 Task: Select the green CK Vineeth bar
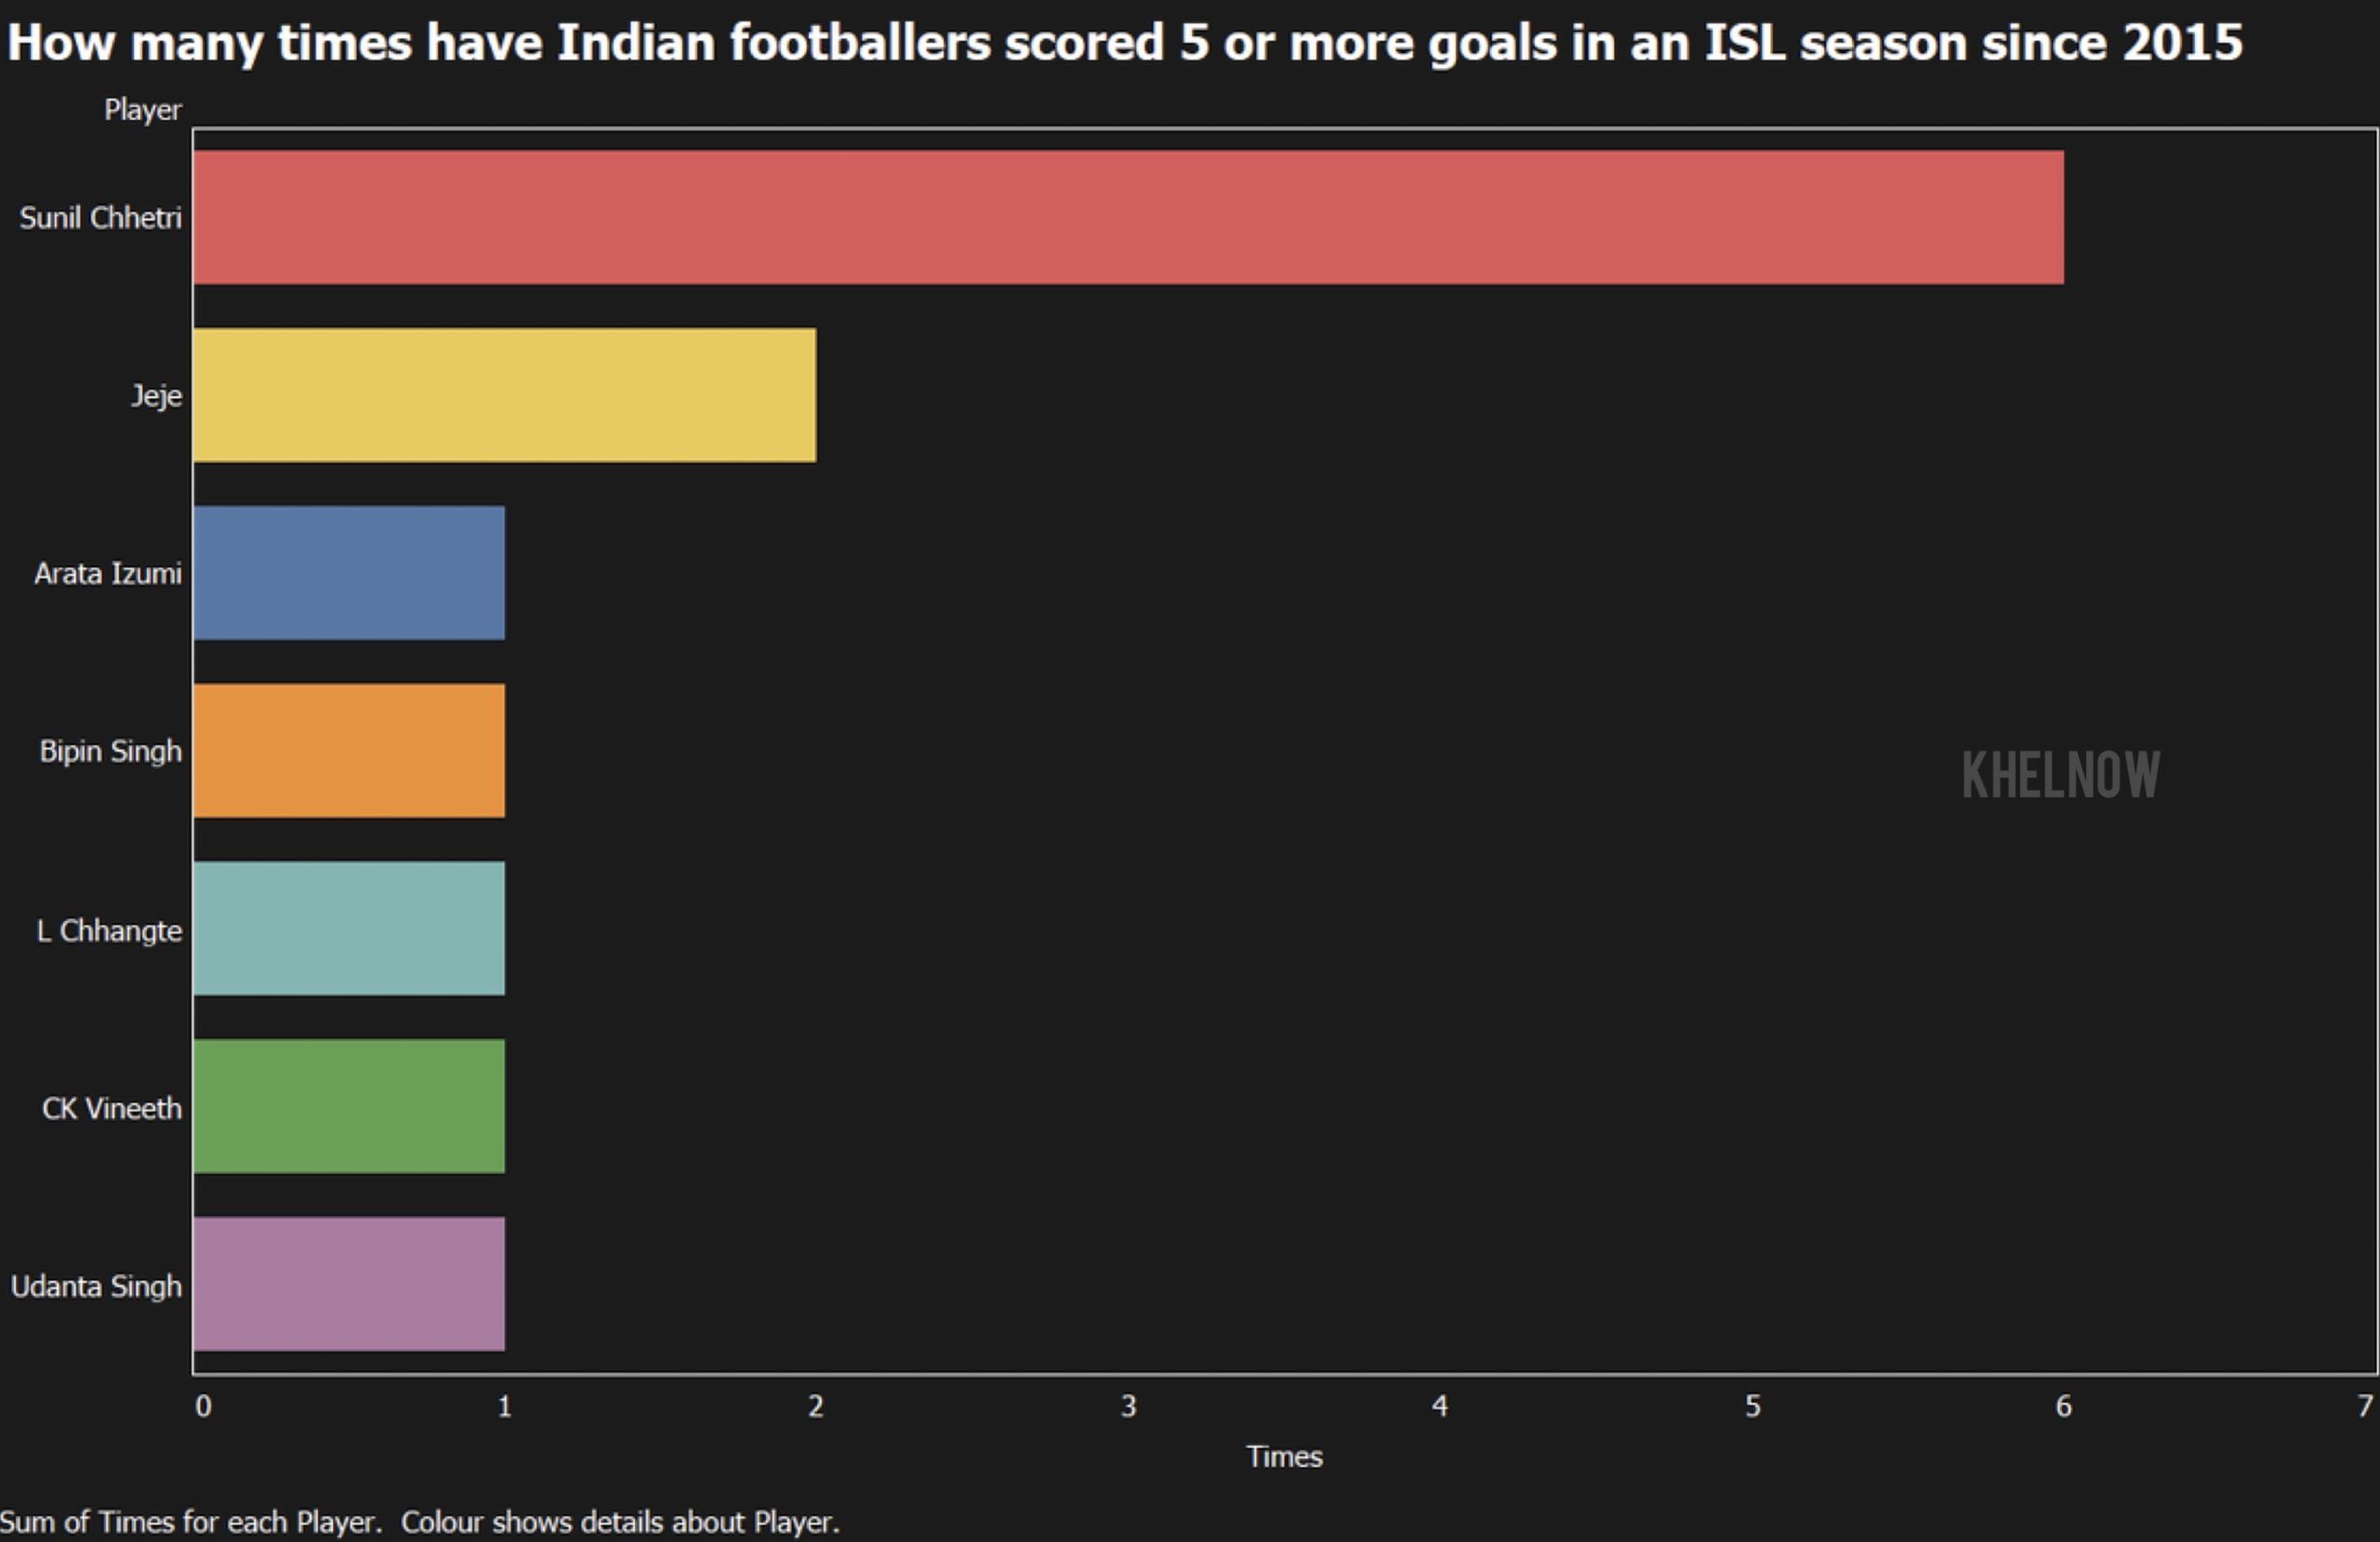coord(349,1107)
